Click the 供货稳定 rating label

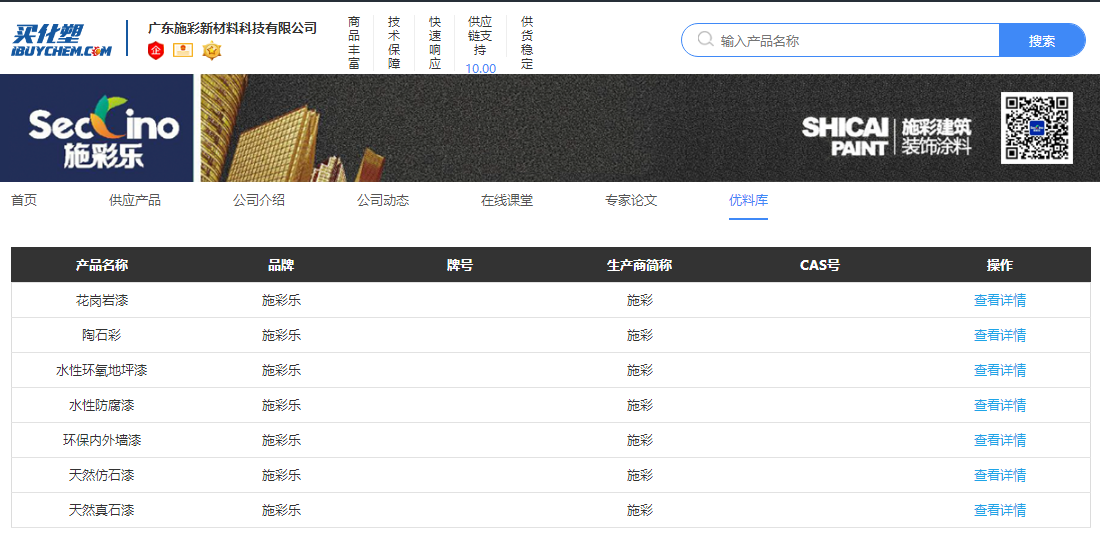(x=527, y=43)
